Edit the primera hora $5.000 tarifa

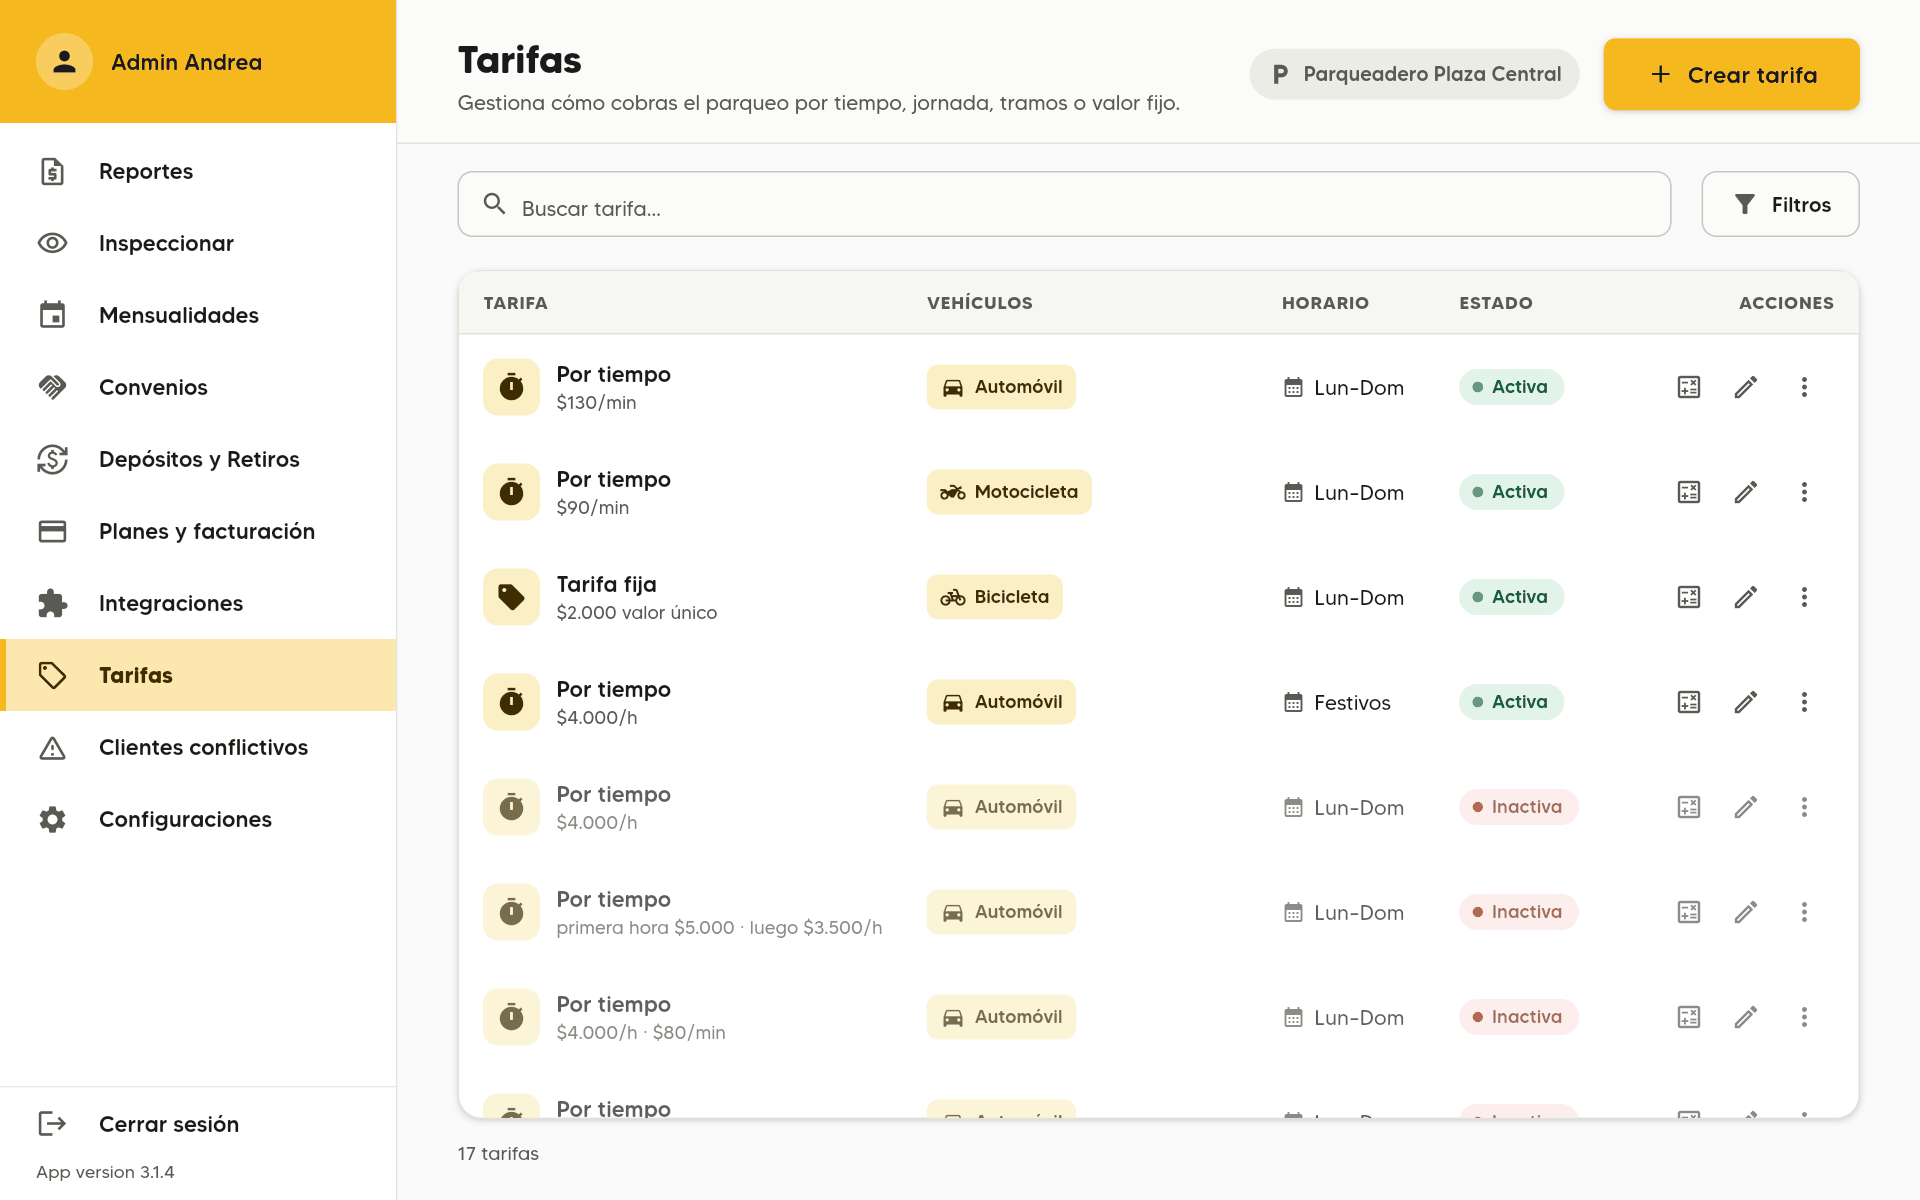(1746, 912)
